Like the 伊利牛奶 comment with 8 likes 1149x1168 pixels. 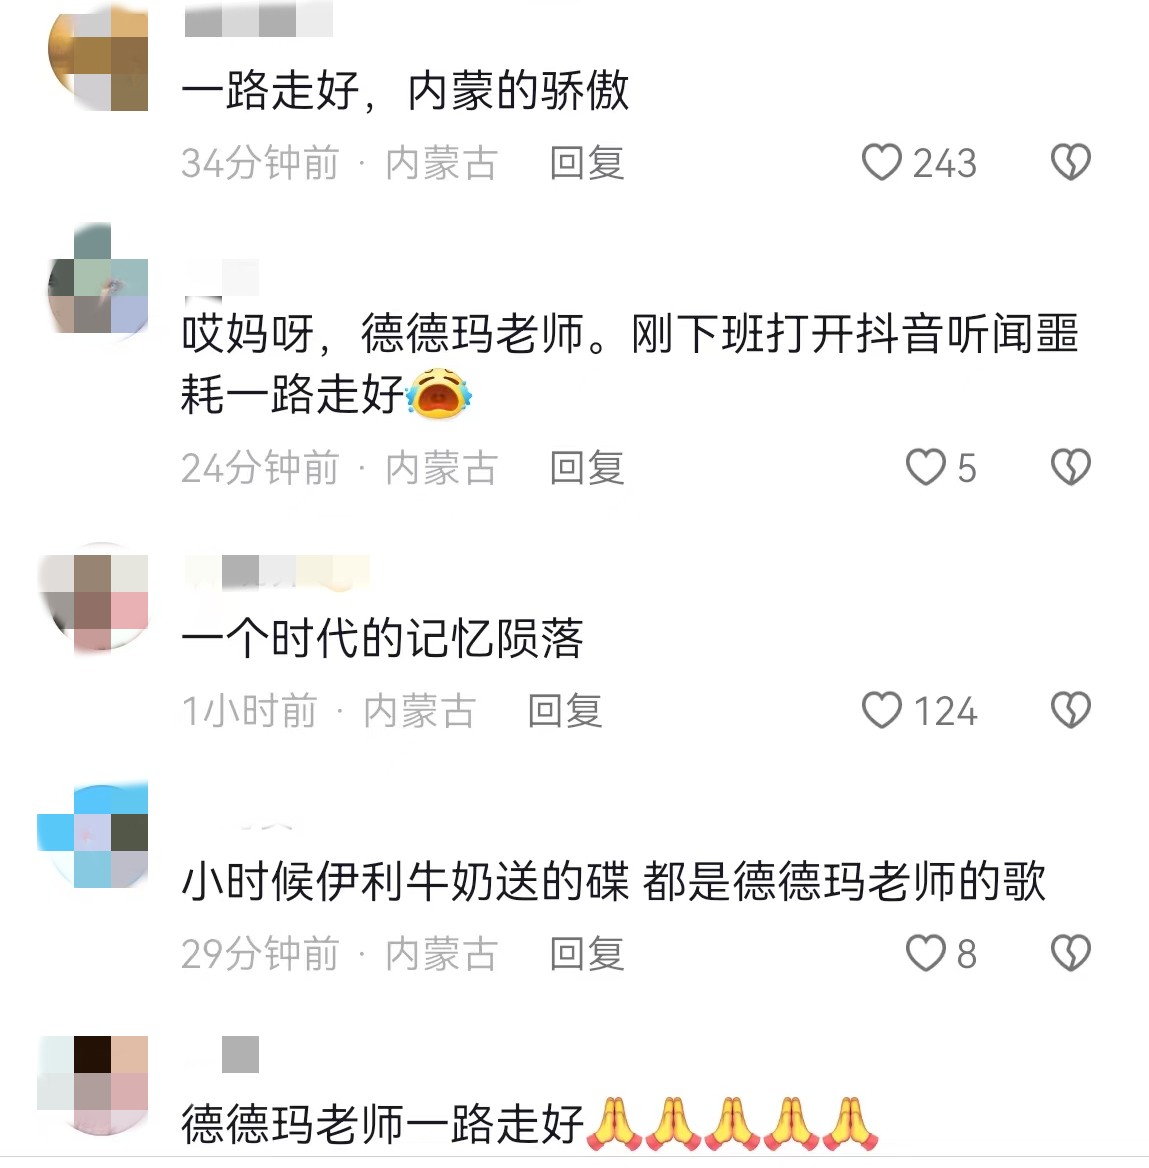point(925,953)
